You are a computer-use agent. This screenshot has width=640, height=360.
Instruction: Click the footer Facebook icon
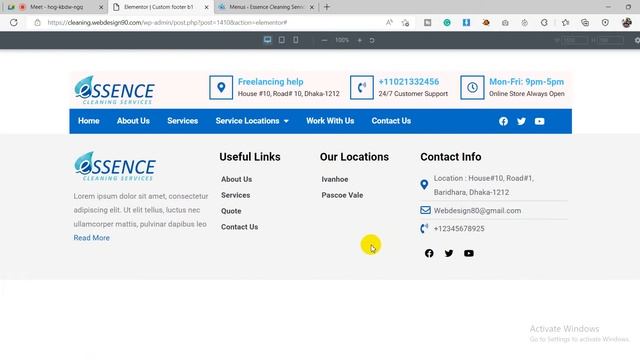tap(429, 253)
